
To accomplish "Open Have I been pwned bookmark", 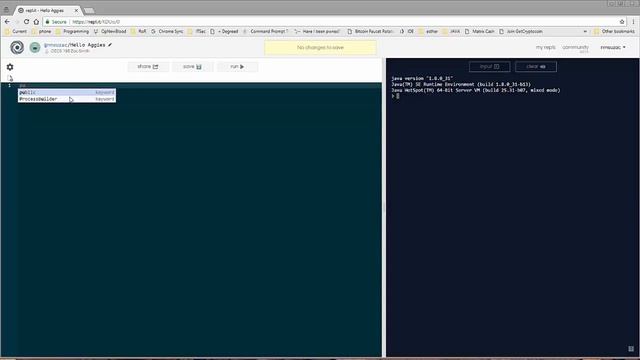I will 317,31.
